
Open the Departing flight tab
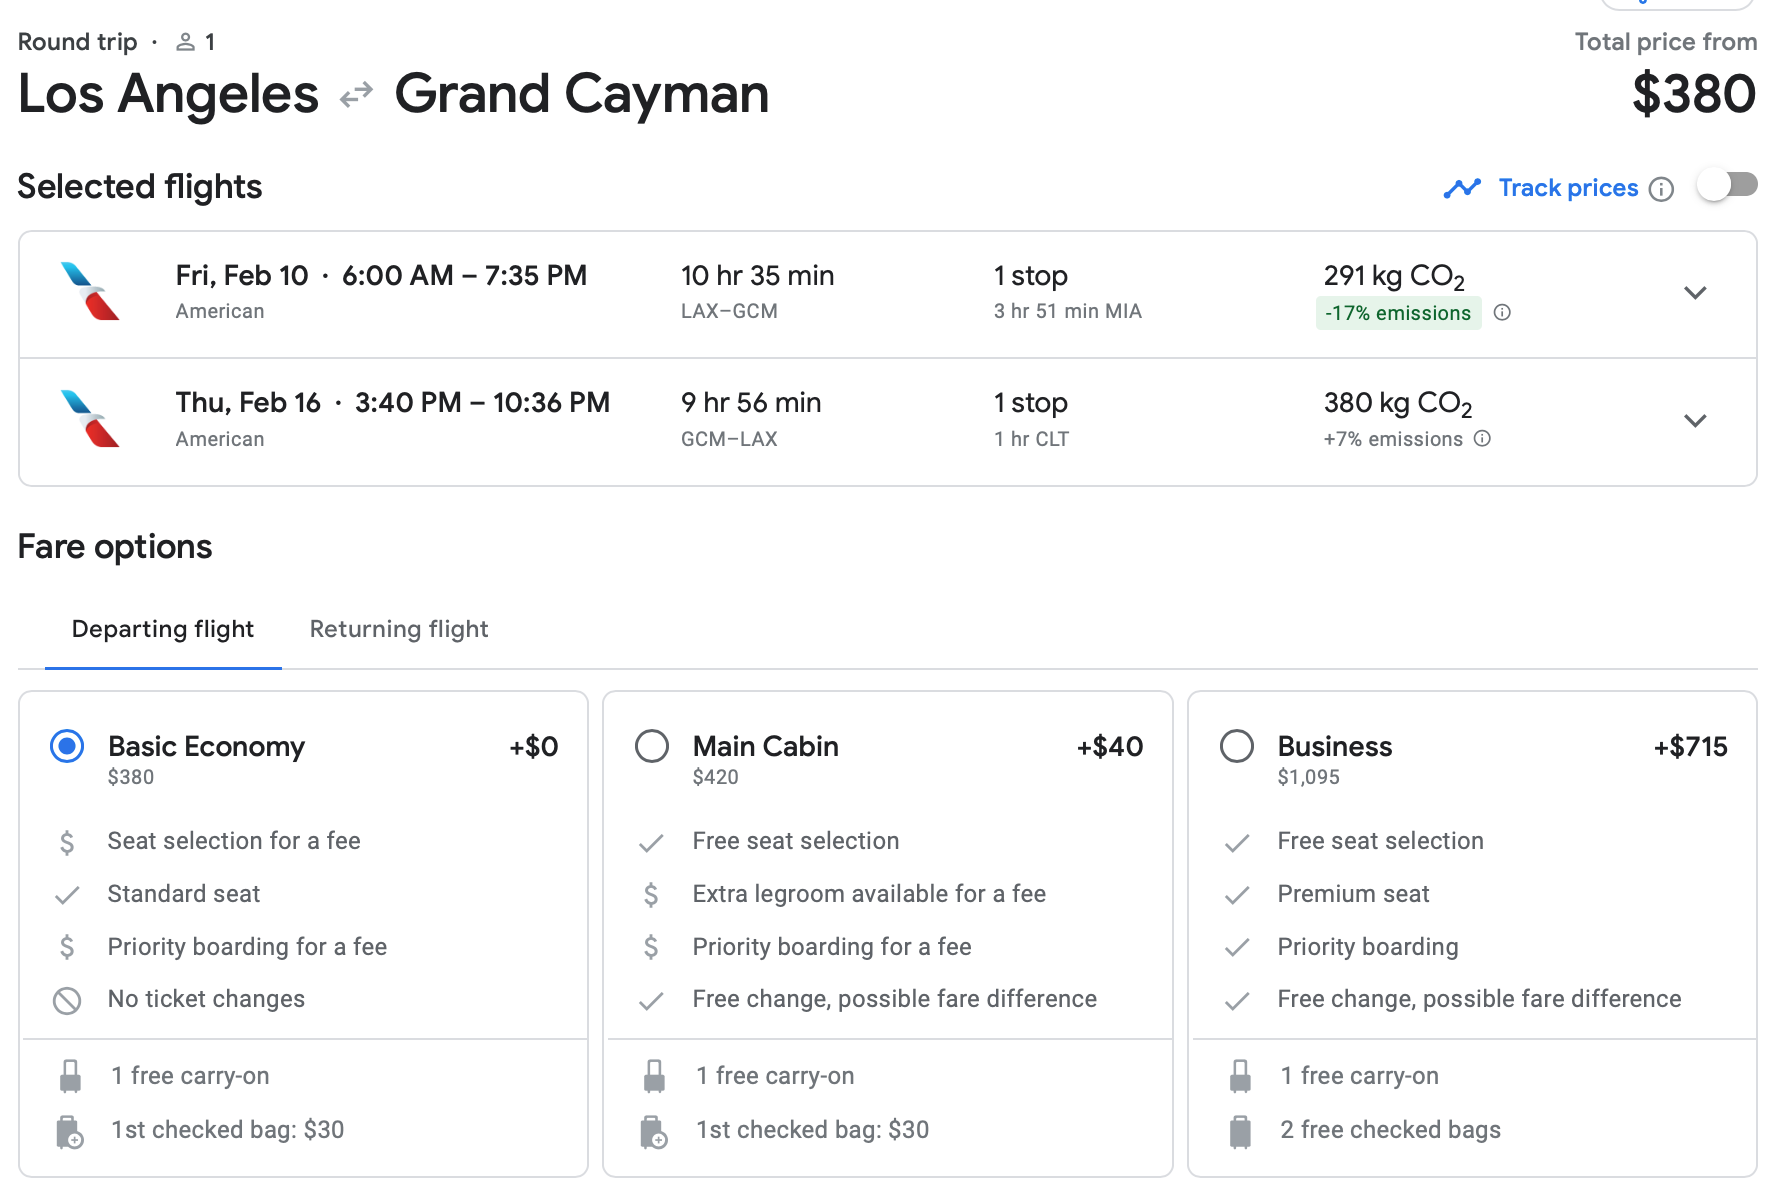(x=163, y=629)
